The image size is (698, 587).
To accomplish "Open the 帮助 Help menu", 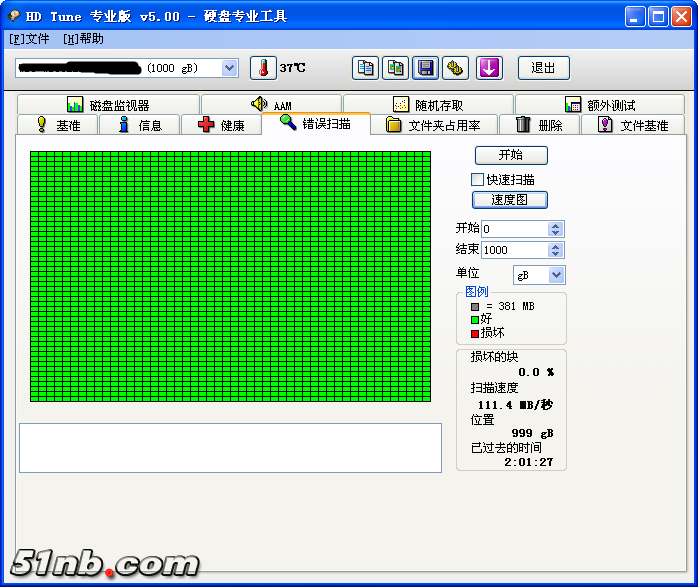I will tap(83, 39).
